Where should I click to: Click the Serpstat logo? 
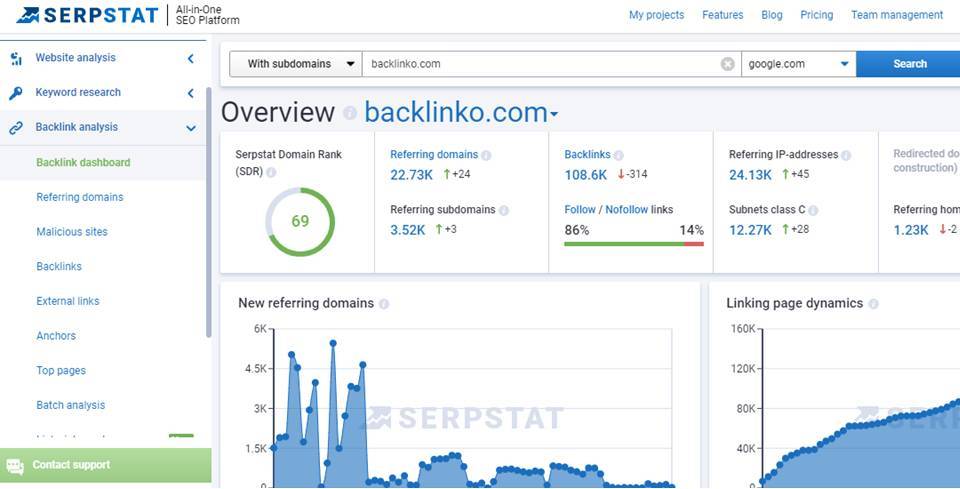pos(88,15)
